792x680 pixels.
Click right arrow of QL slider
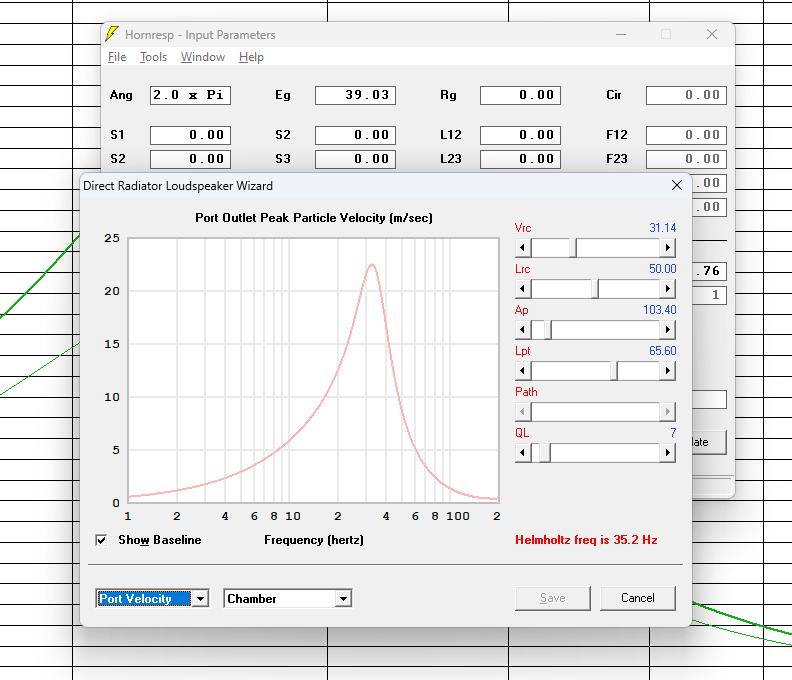point(667,452)
